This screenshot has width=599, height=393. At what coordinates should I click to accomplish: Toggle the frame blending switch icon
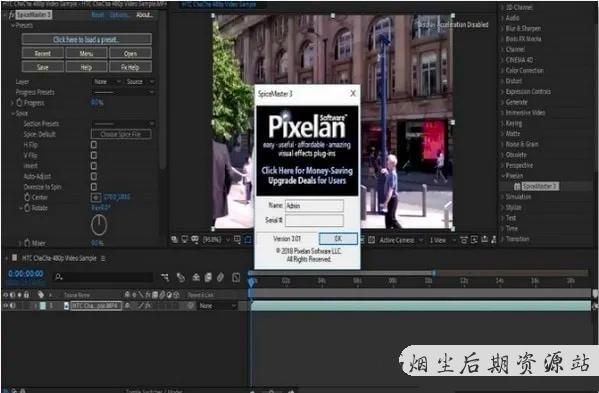coord(208,277)
